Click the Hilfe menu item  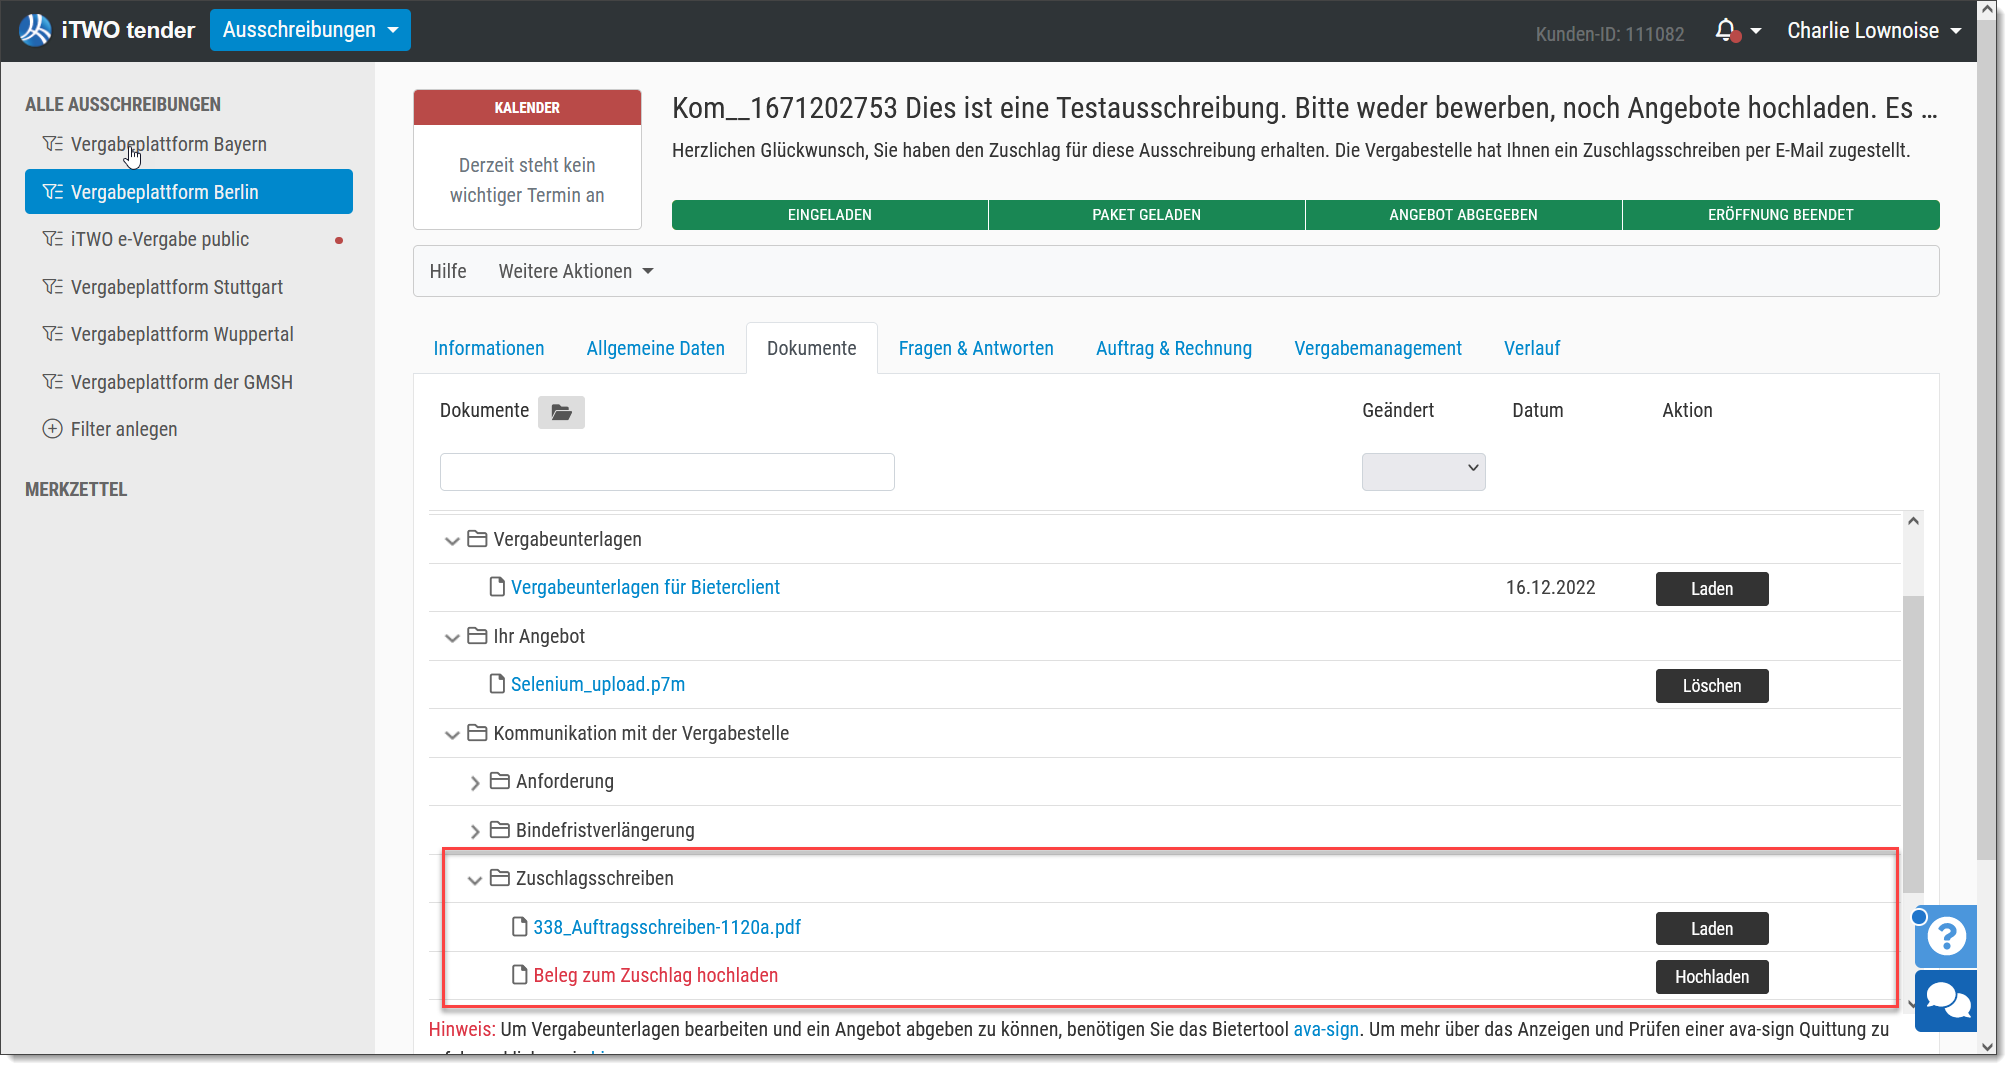click(448, 271)
